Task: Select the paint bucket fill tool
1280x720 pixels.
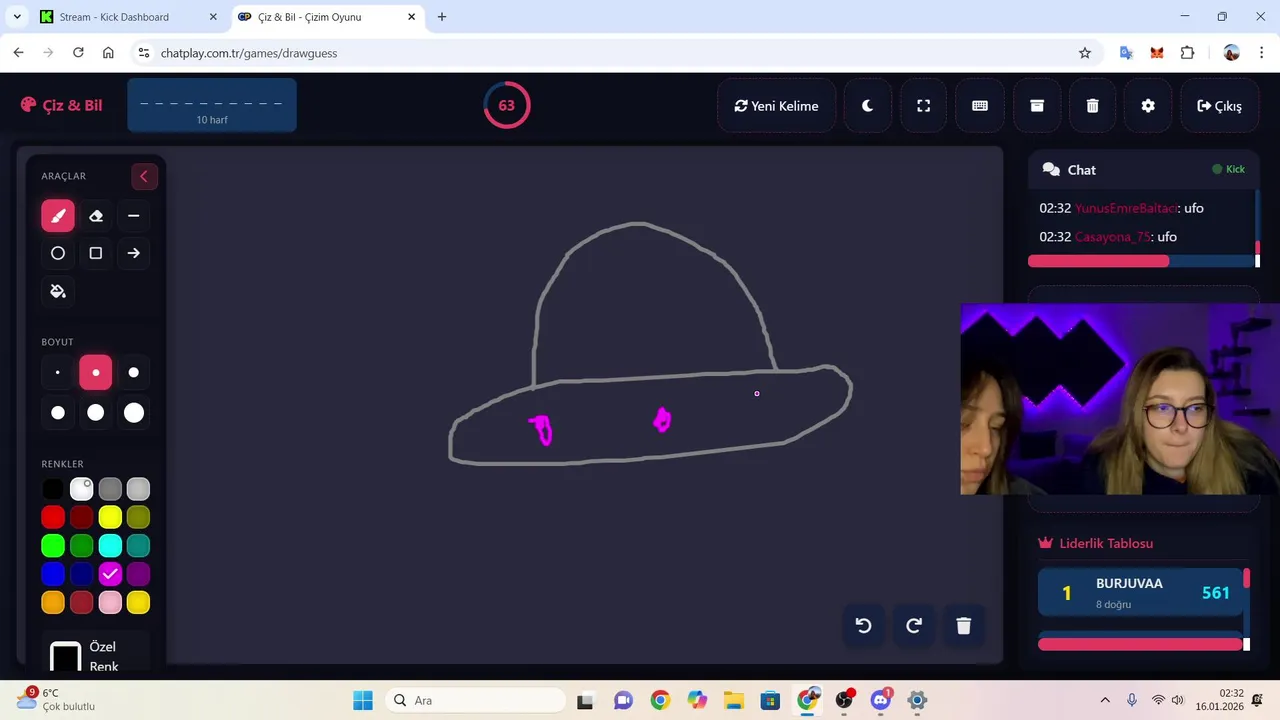Action: (58, 291)
